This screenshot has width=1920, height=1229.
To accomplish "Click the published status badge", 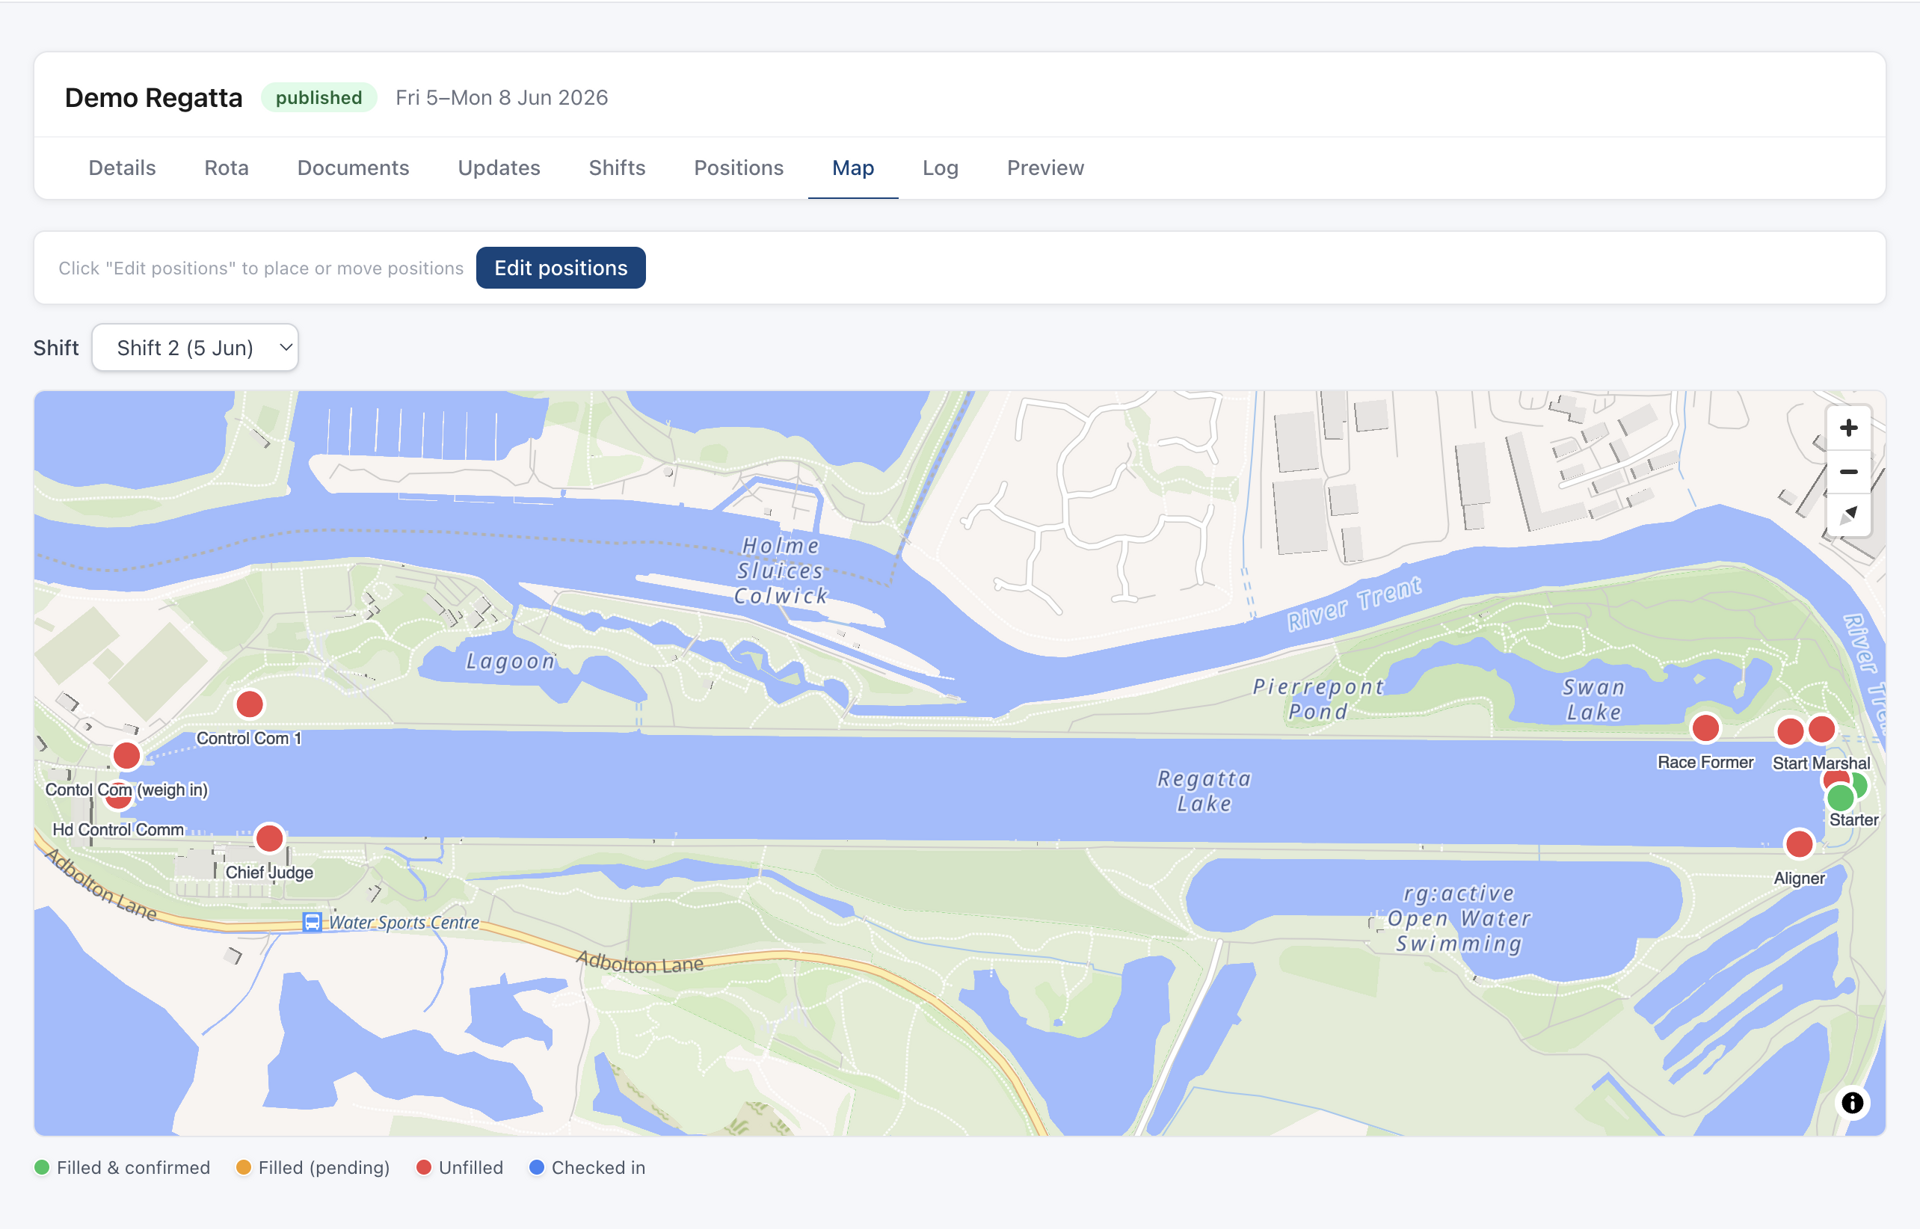I will tap(319, 97).
